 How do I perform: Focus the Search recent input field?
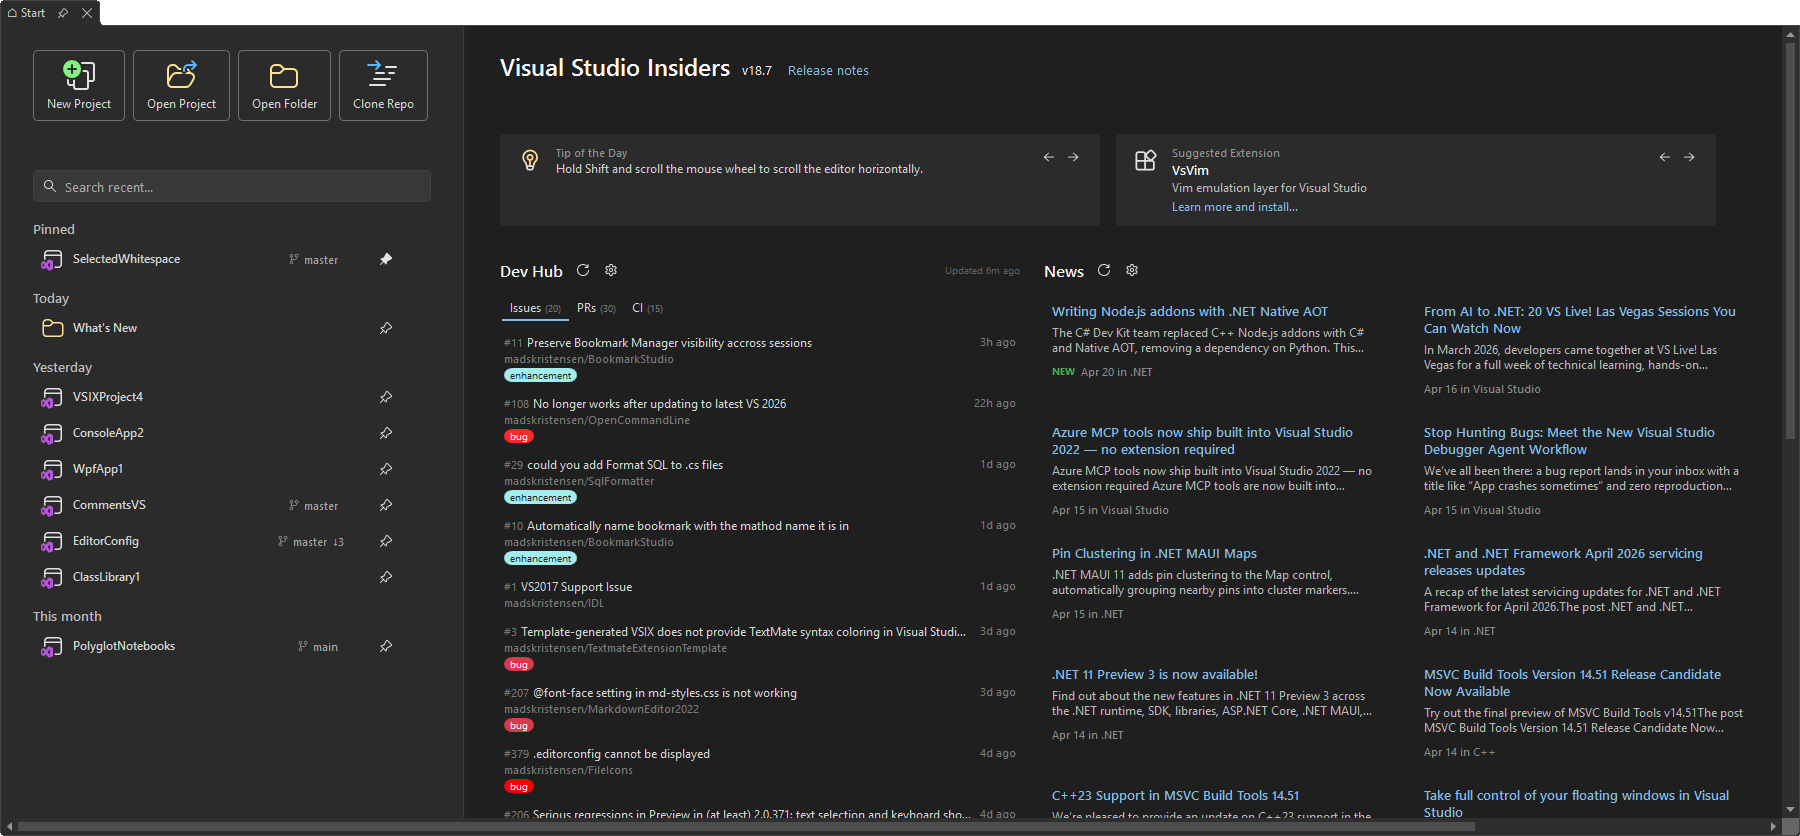click(x=232, y=186)
